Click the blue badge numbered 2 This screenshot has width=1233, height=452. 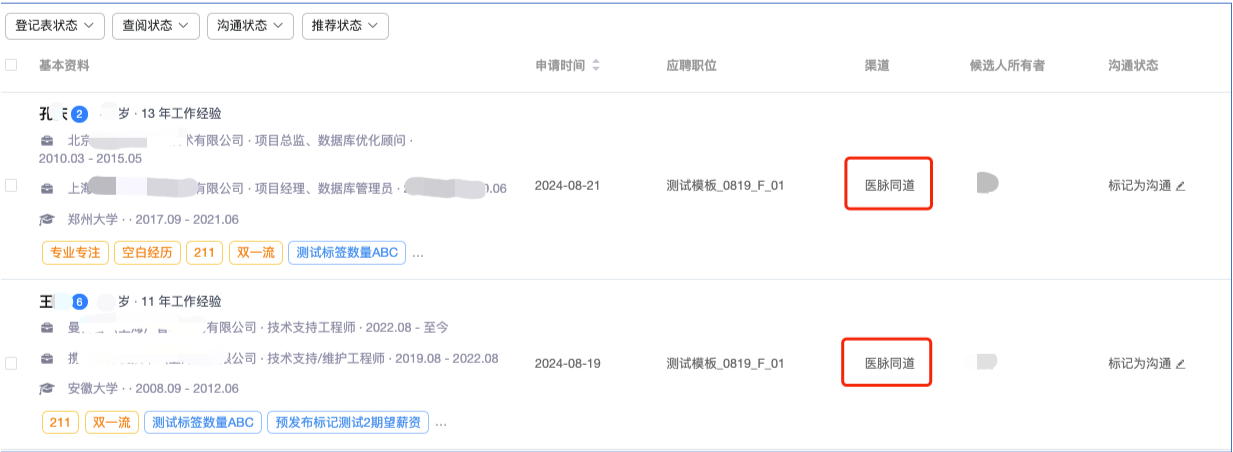pyautogui.click(x=80, y=114)
